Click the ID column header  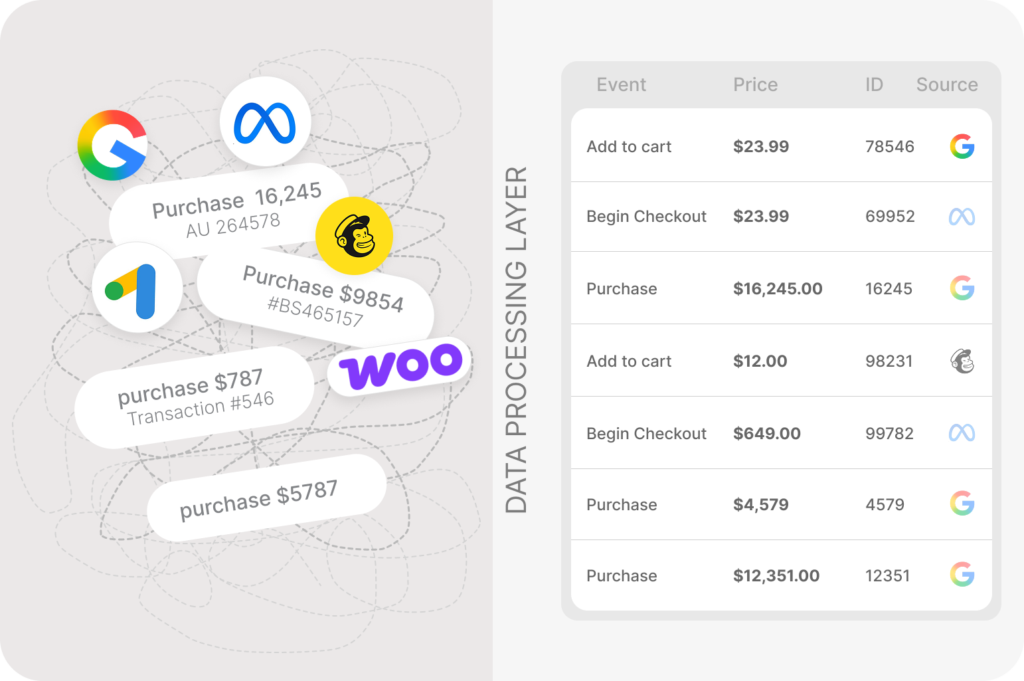point(874,85)
